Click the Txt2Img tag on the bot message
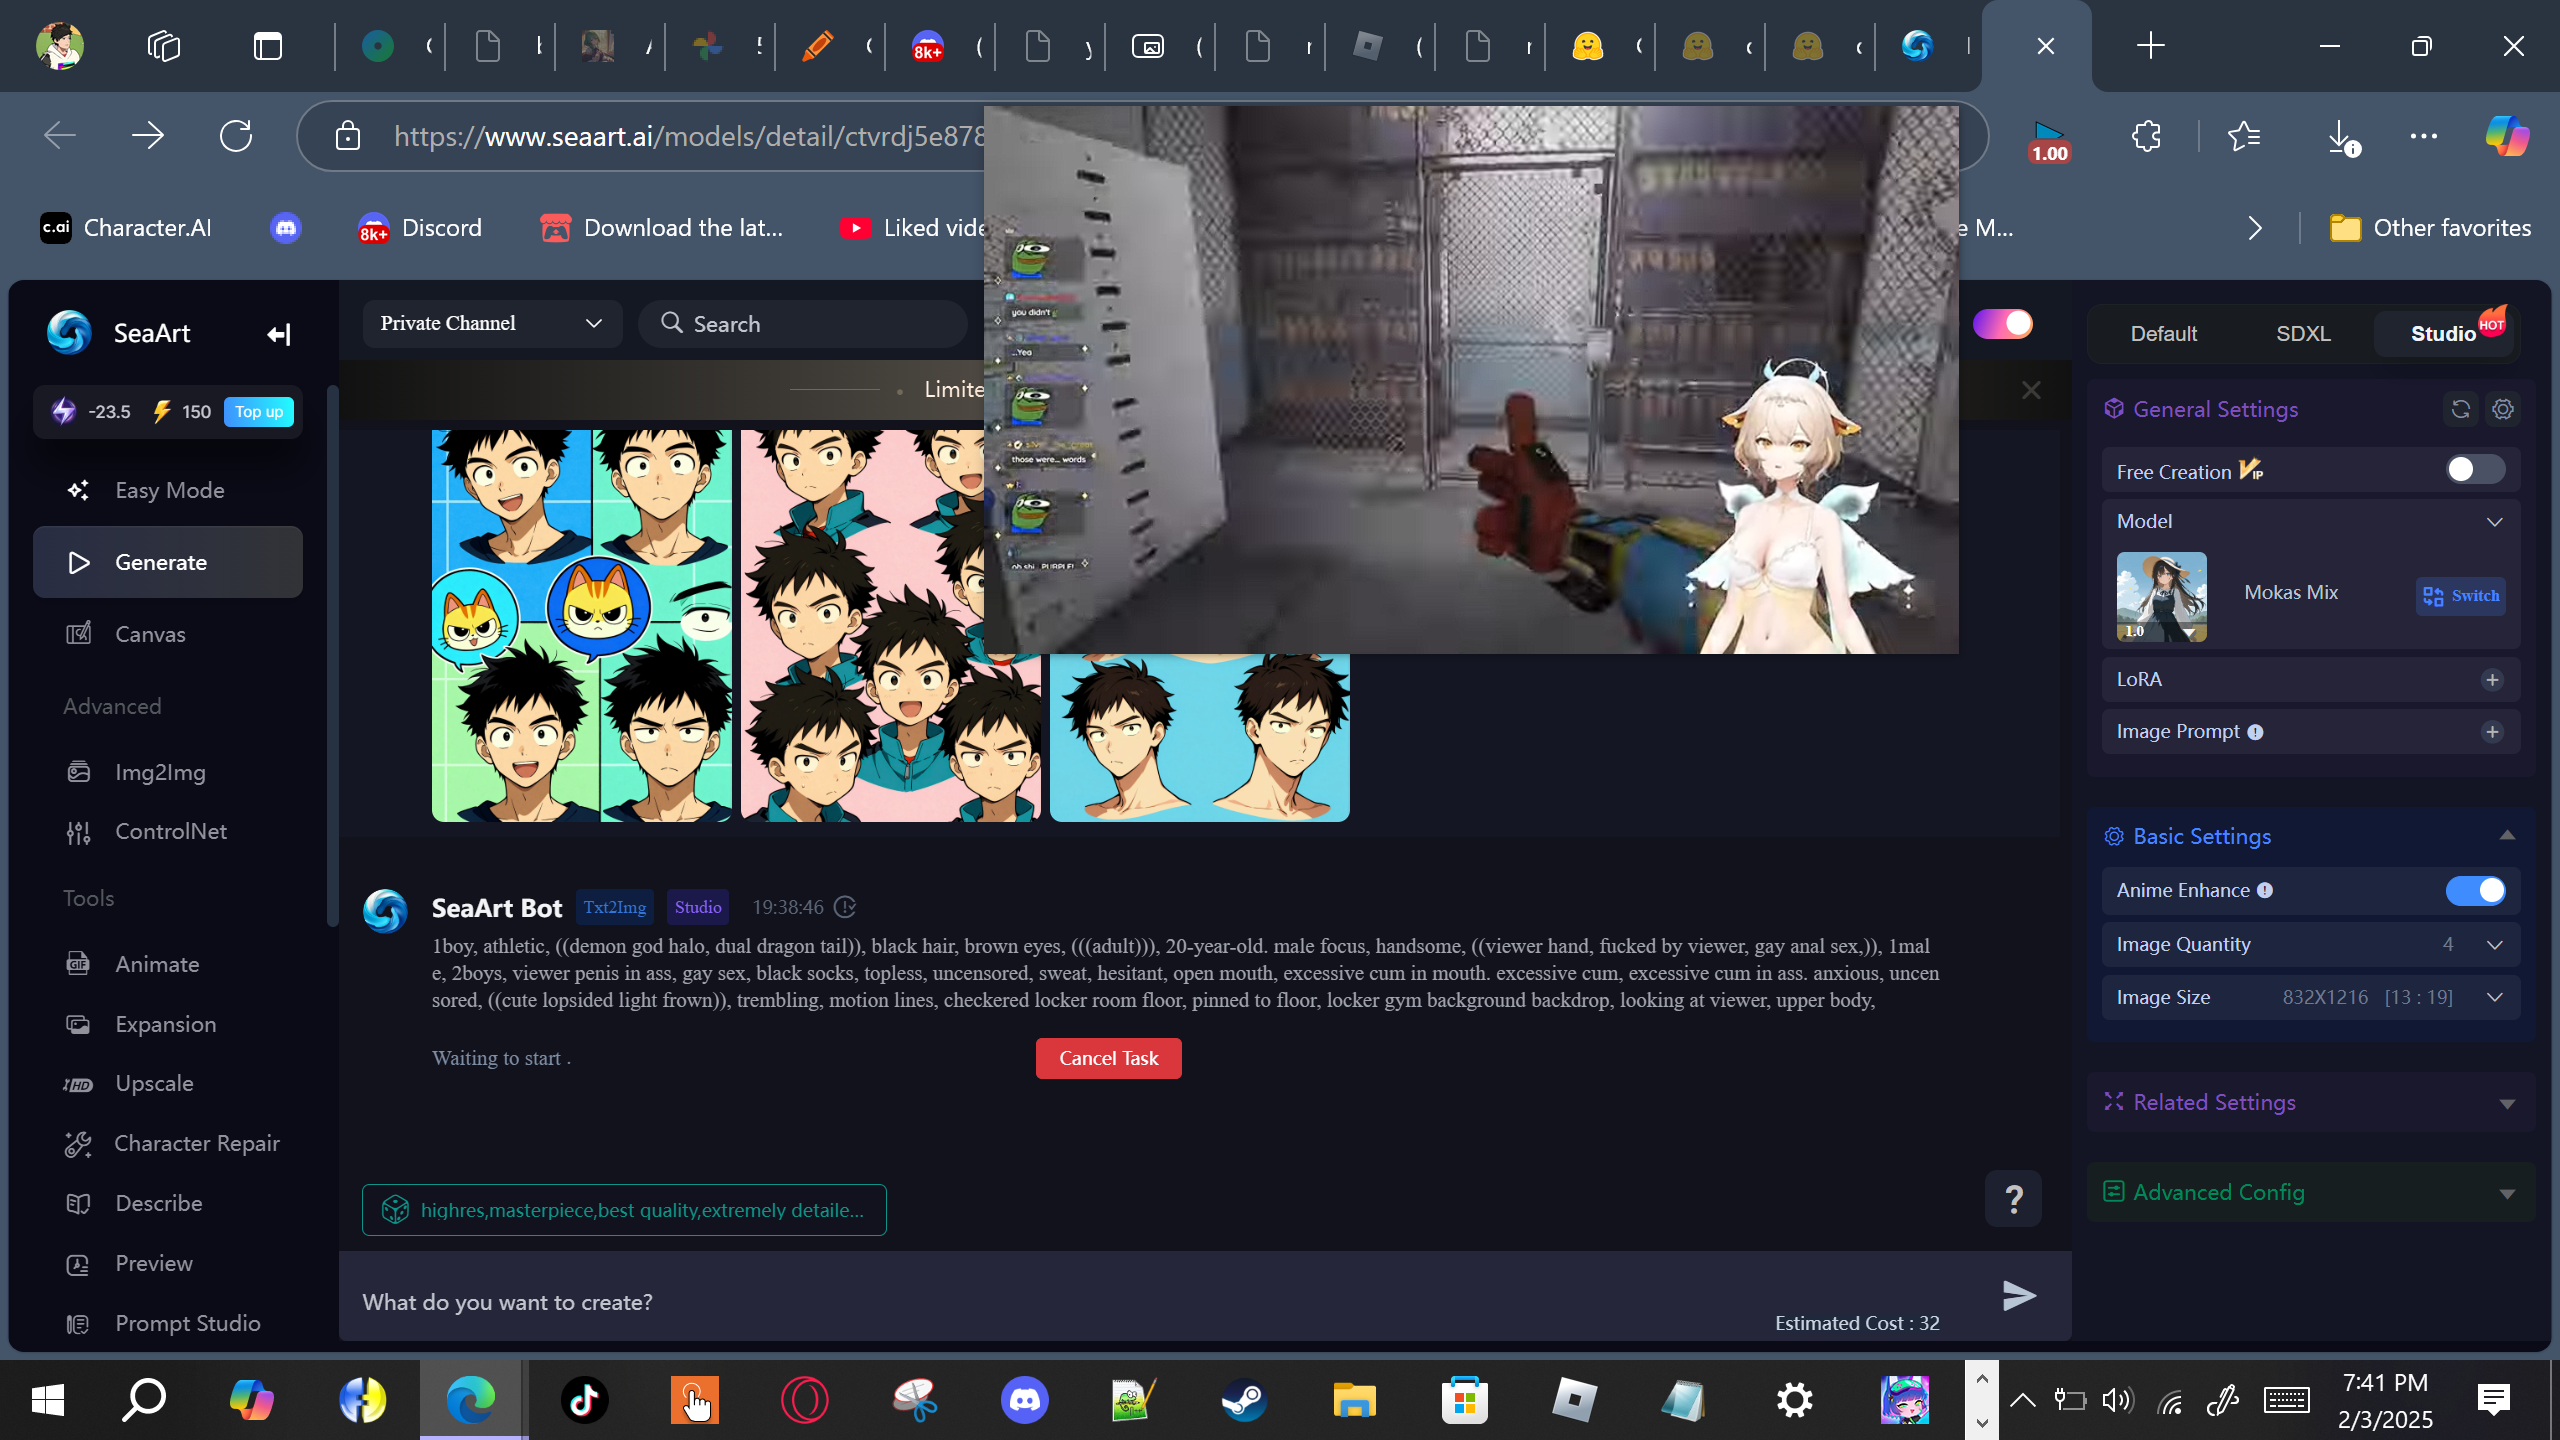 coord(615,907)
